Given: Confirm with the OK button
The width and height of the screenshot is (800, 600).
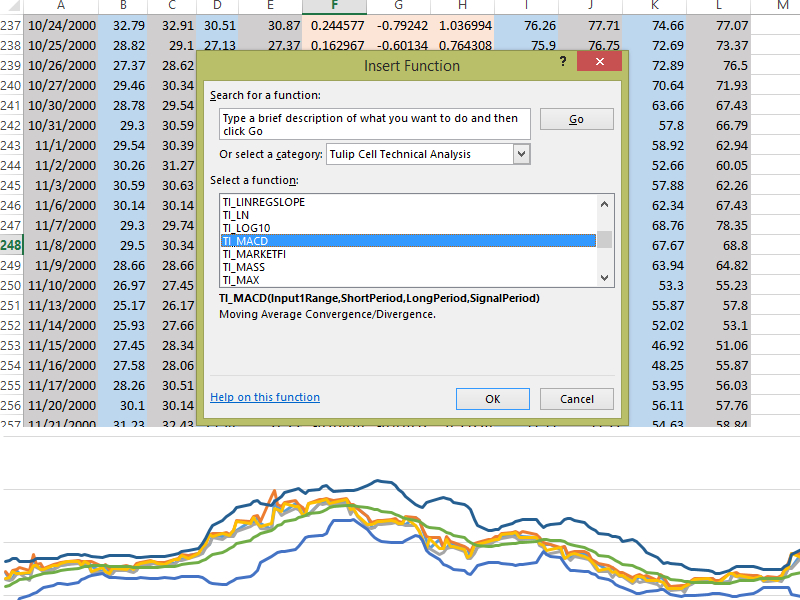Looking at the screenshot, I should point(492,398).
